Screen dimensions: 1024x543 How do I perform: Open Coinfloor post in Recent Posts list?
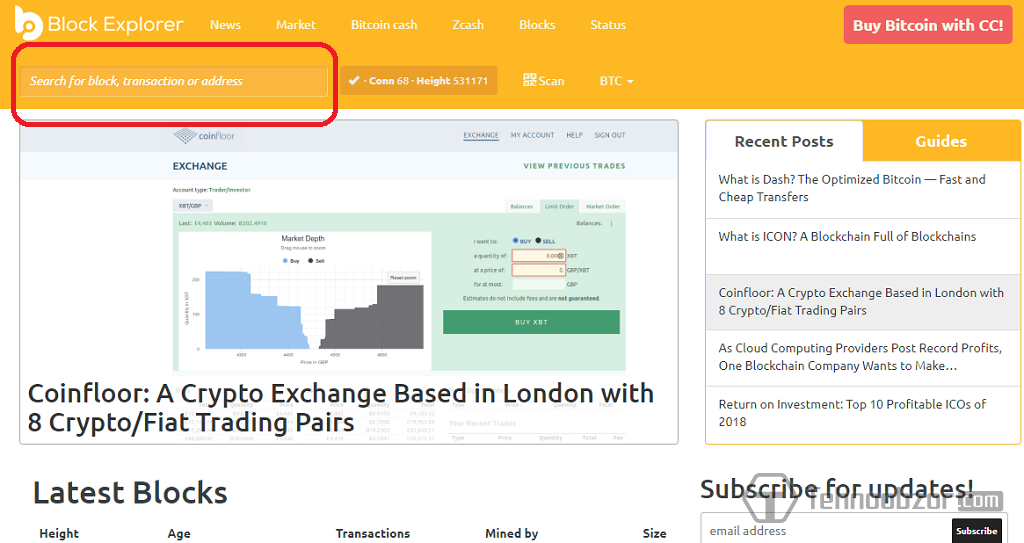point(863,302)
